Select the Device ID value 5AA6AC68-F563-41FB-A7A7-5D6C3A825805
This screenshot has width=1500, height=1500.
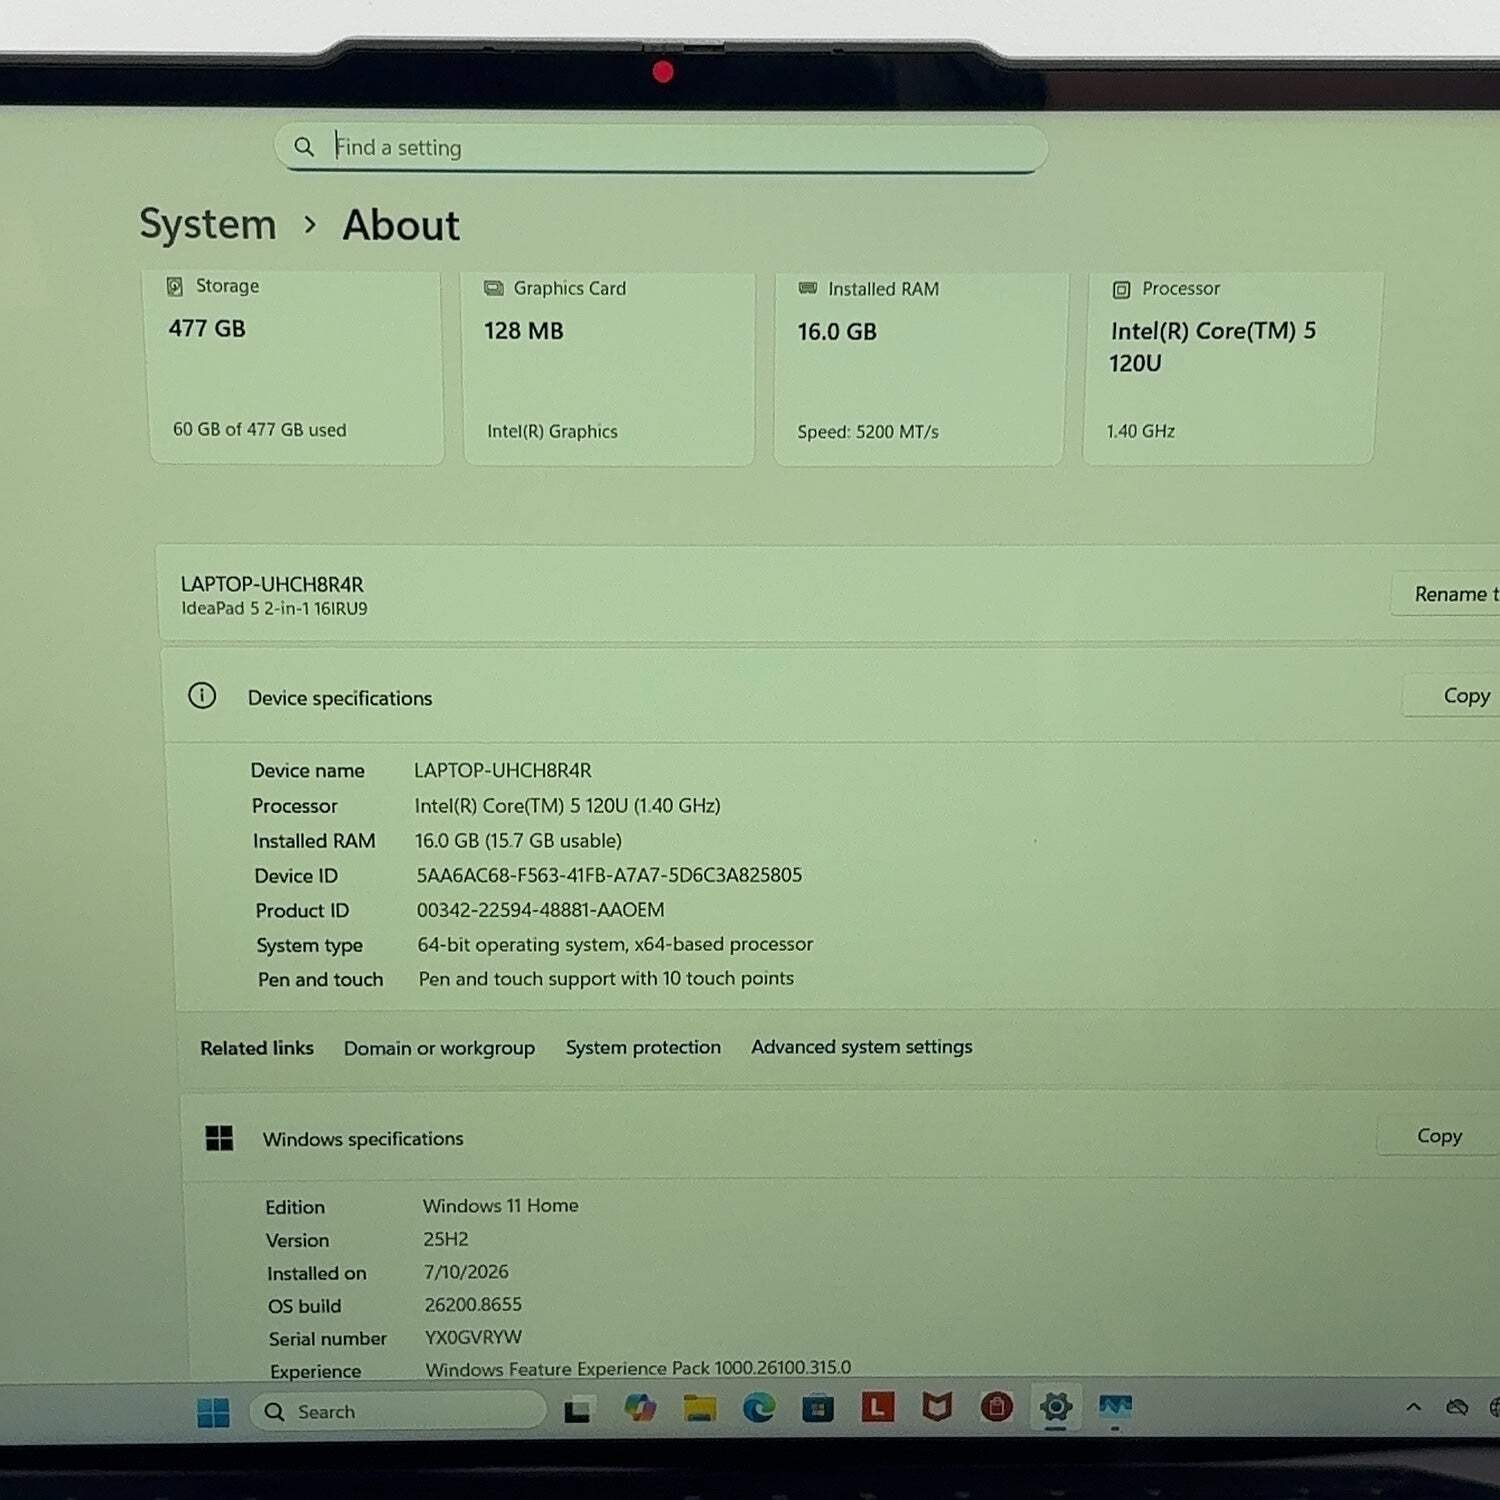pos(609,875)
